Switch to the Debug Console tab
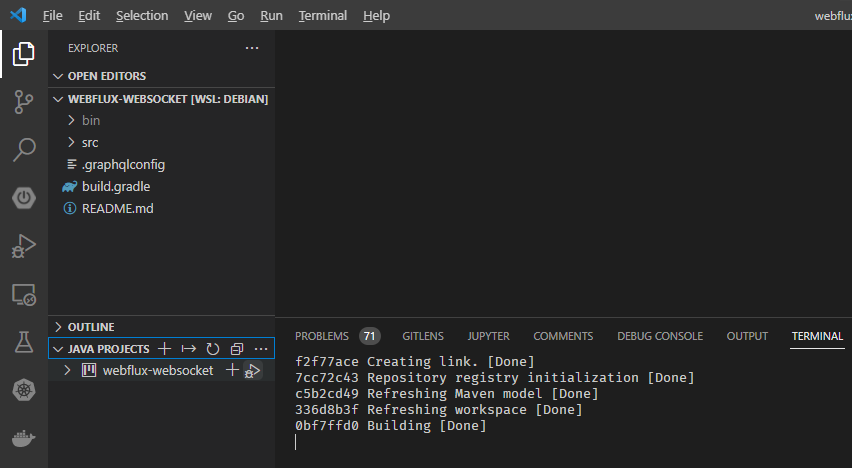Viewport: 852px width, 468px height. click(x=660, y=336)
